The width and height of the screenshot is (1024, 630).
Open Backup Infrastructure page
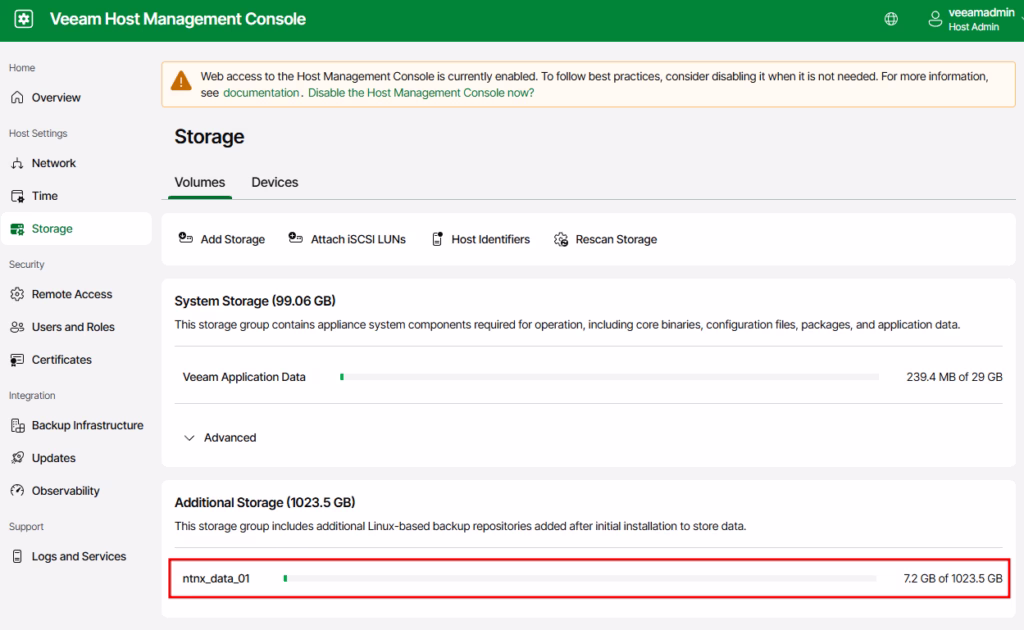pyautogui.click(x=76, y=426)
